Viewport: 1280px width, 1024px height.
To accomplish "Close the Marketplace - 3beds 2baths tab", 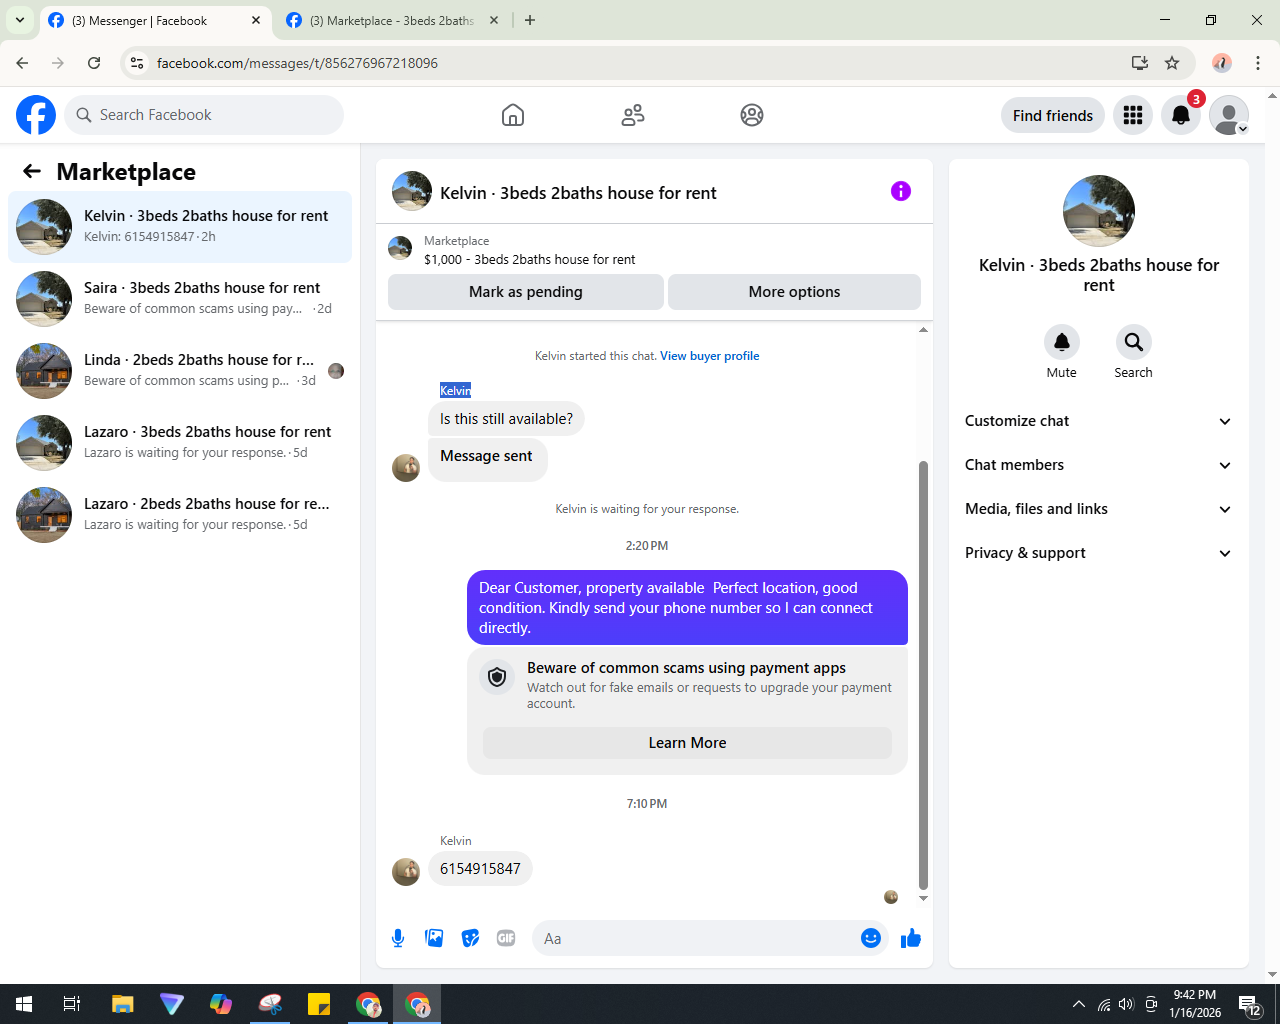I will tap(494, 20).
